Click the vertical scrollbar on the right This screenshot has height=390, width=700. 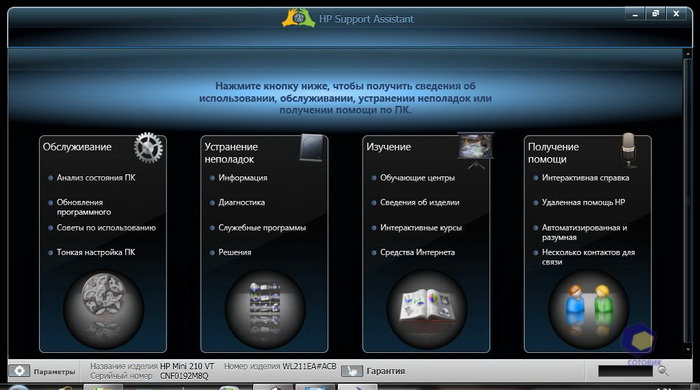[688, 200]
